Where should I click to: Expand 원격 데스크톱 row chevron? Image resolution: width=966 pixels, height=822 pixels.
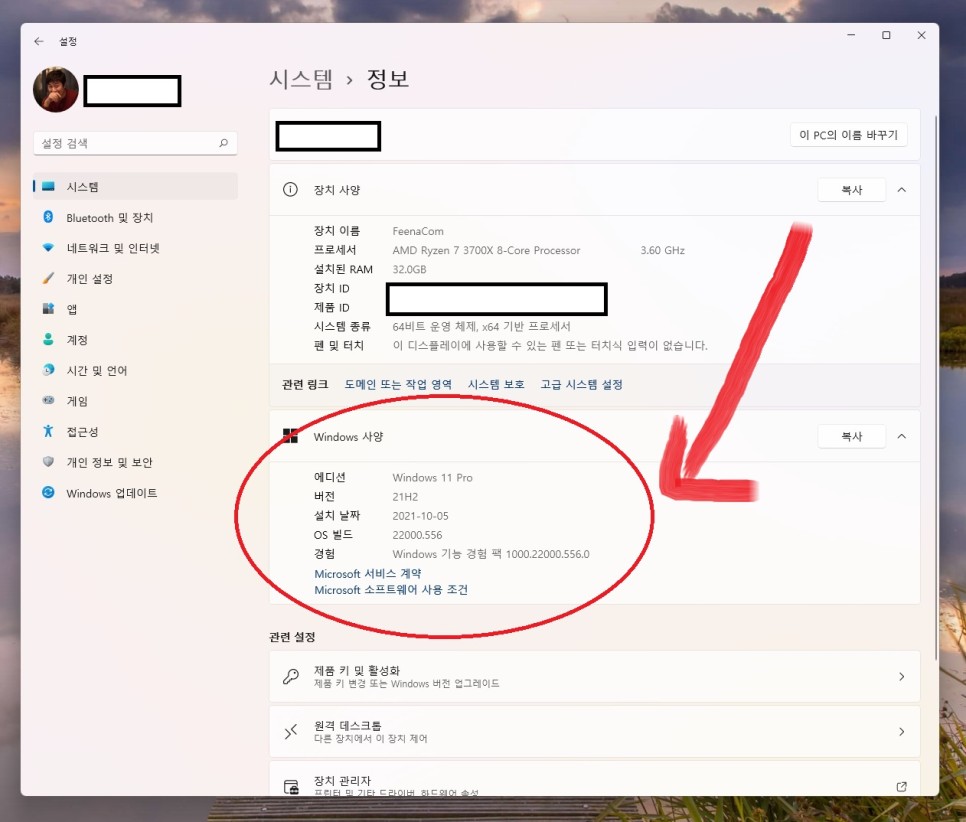[901, 731]
